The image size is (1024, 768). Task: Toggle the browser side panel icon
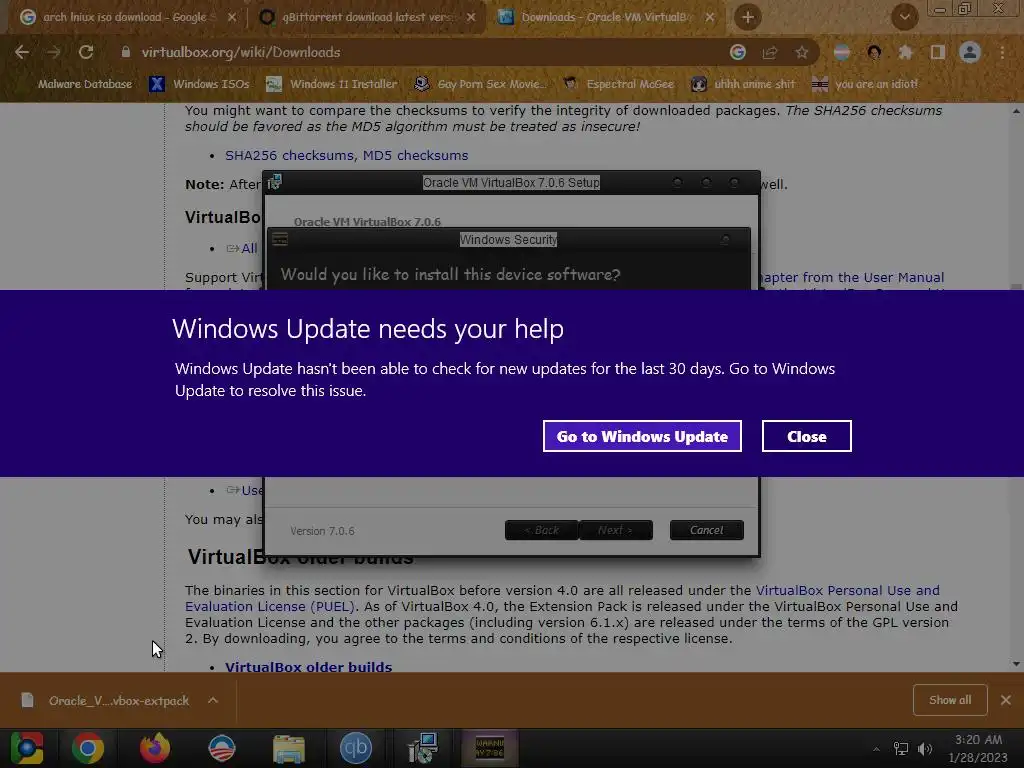938,52
